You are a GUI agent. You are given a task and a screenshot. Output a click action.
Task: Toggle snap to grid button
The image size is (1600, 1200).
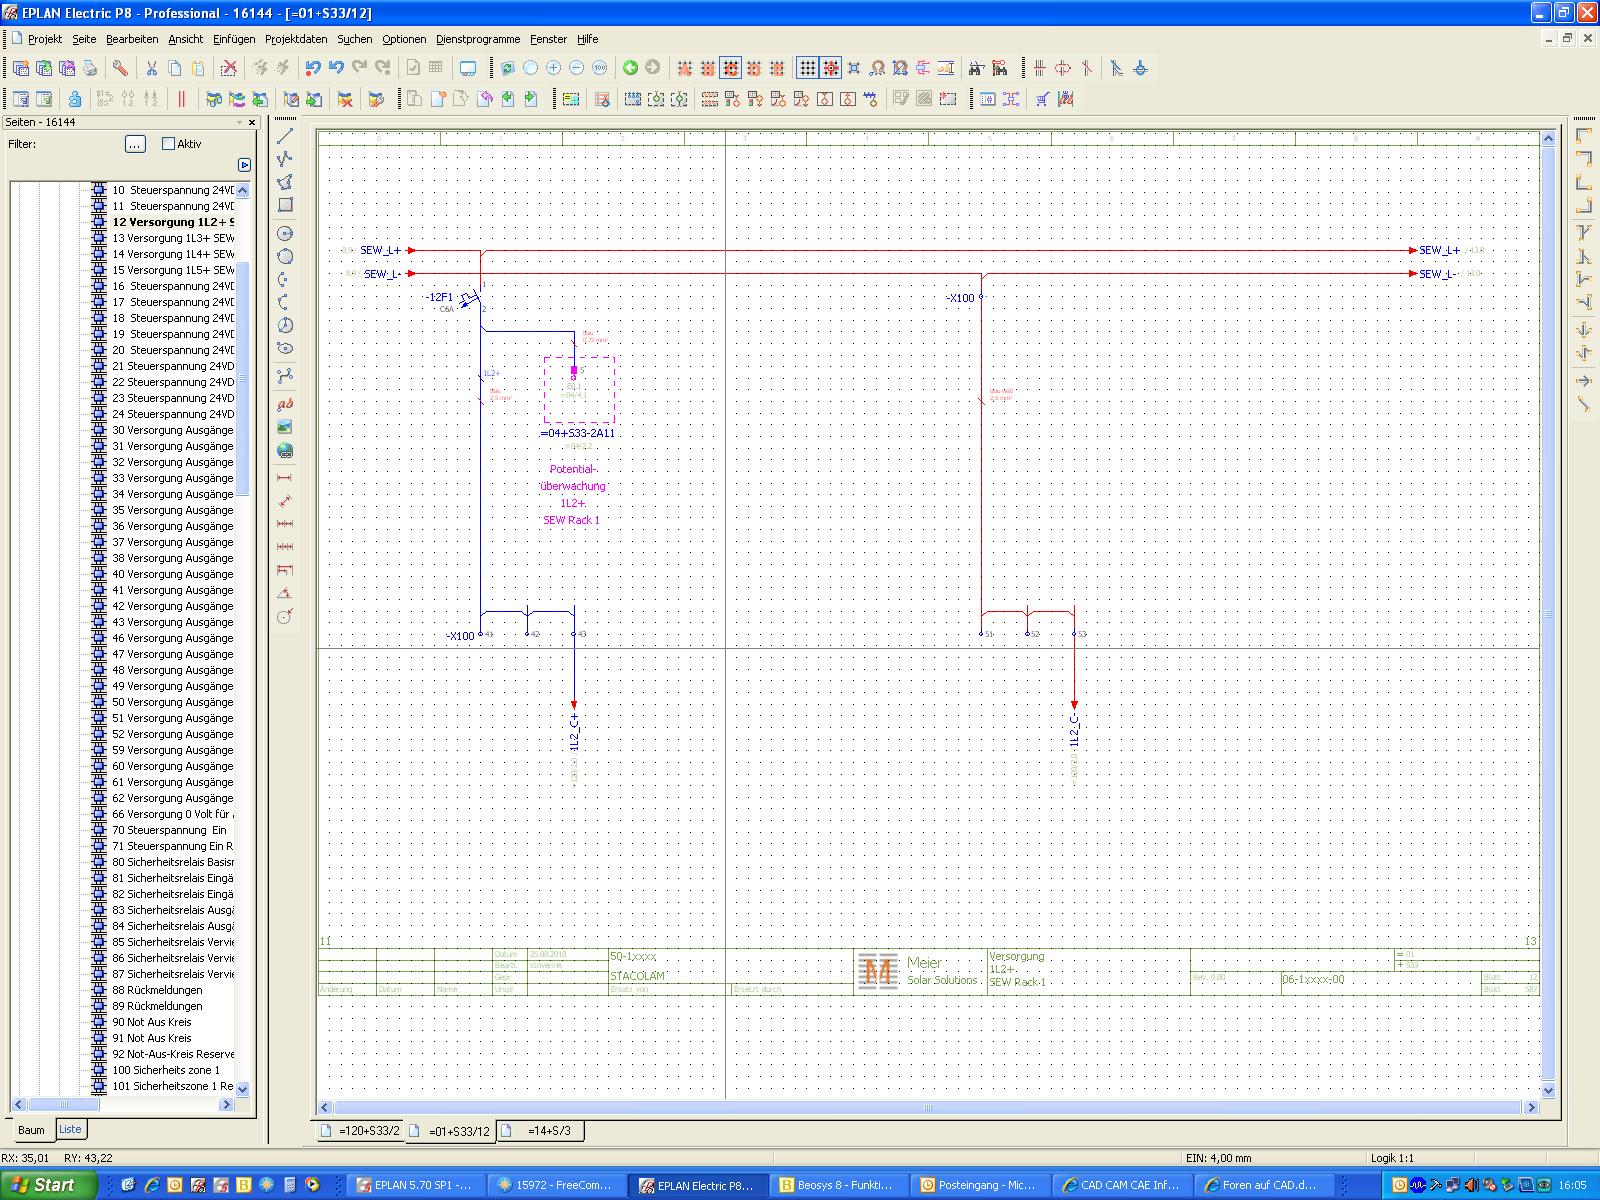[830, 68]
